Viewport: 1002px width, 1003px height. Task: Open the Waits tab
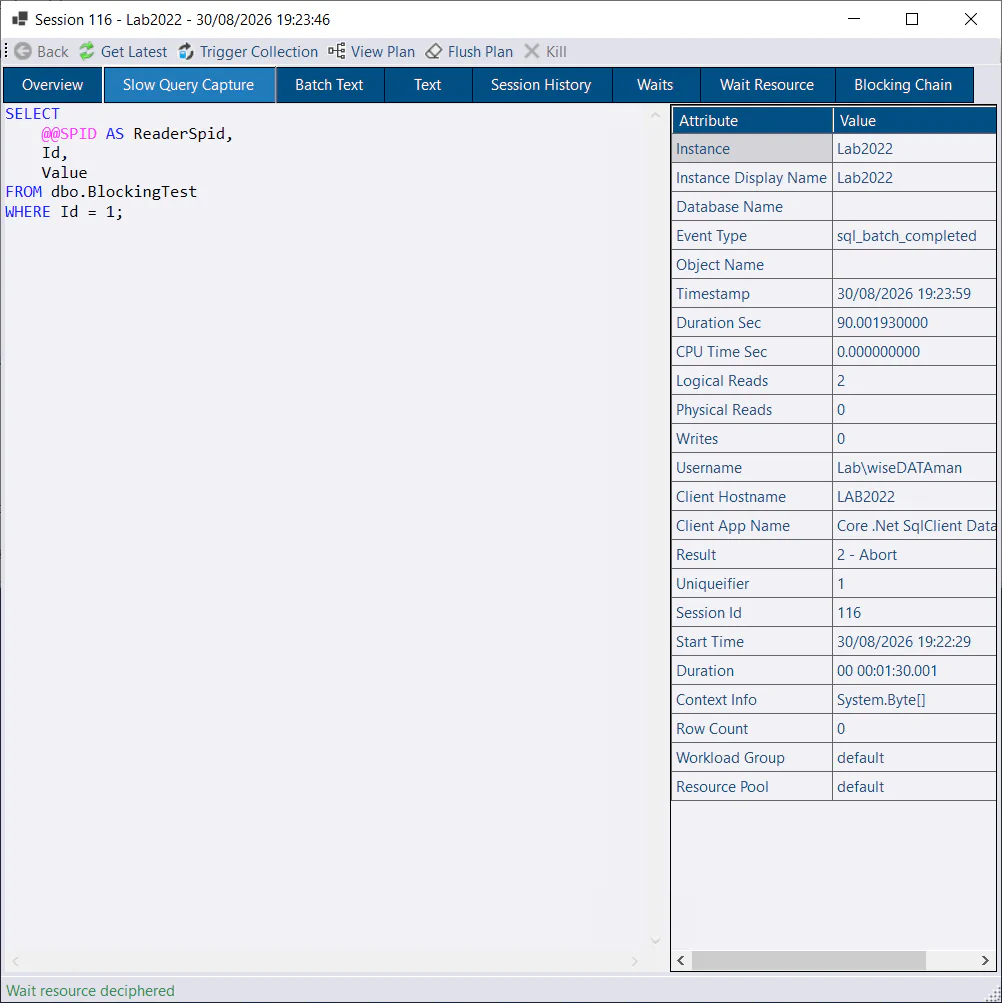pyautogui.click(x=655, y=85)
